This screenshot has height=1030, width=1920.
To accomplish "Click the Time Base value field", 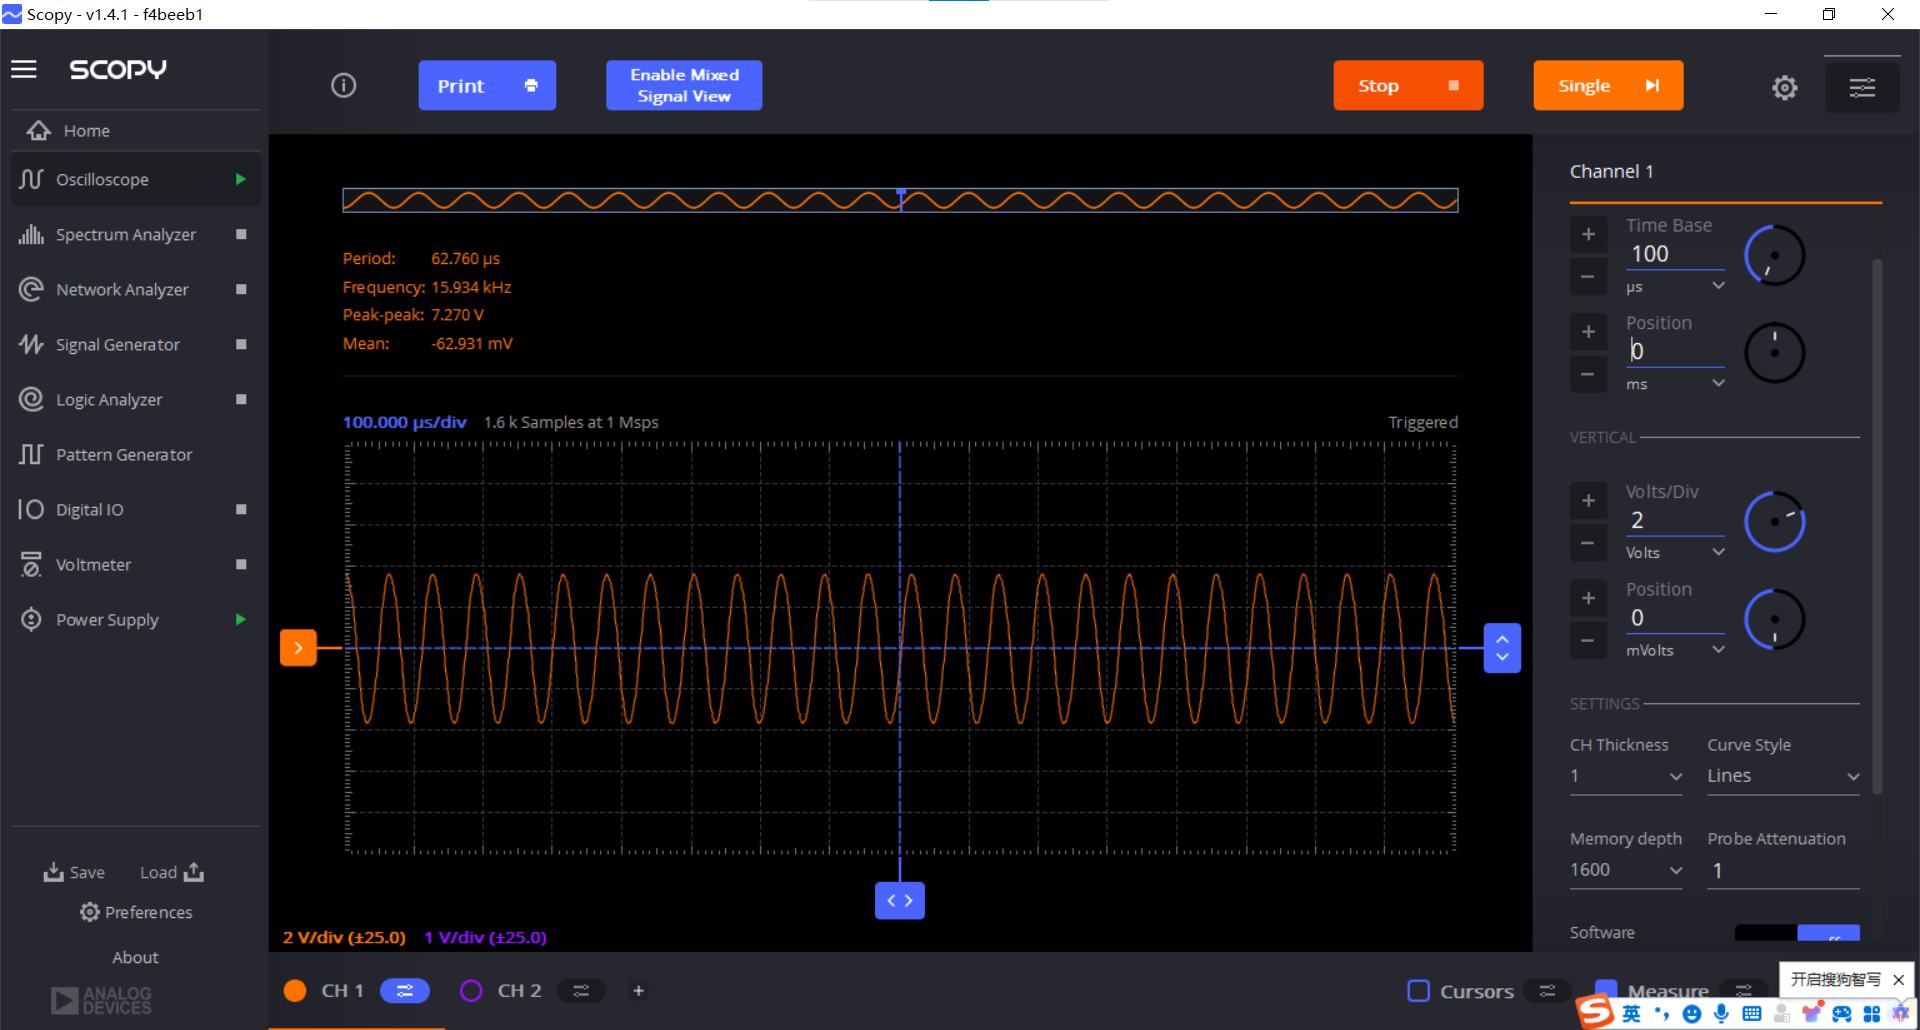I will (1675, 254).
